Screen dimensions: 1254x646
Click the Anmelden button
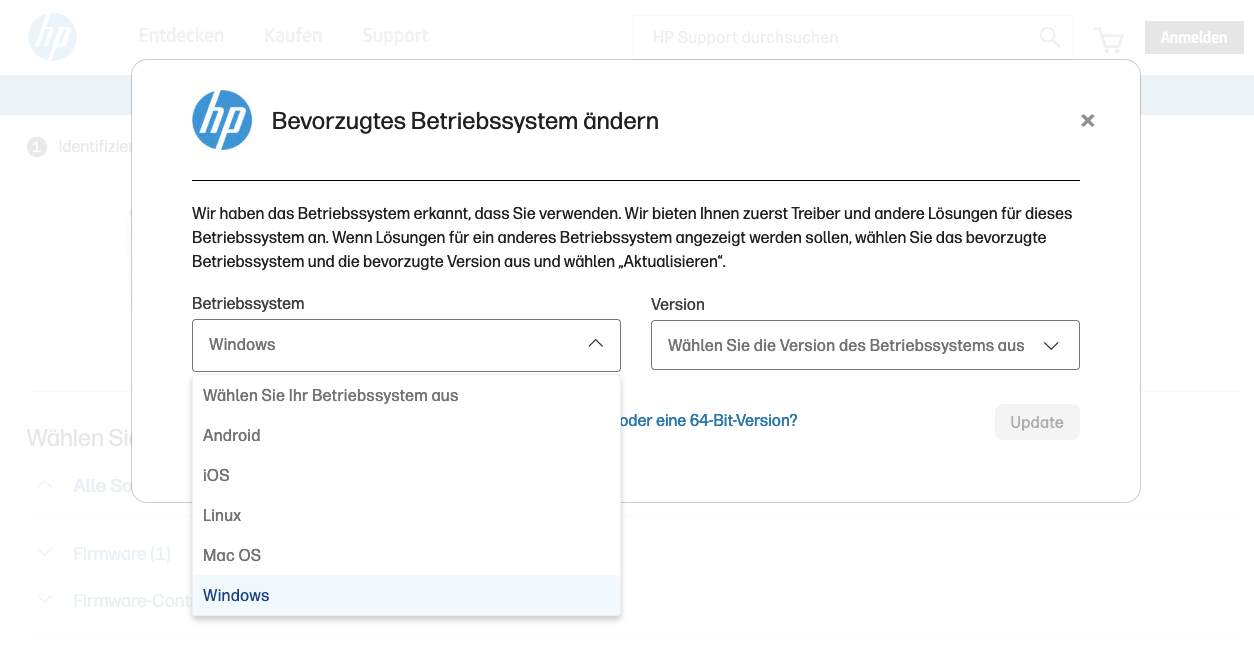click(x=1194, y=38)
